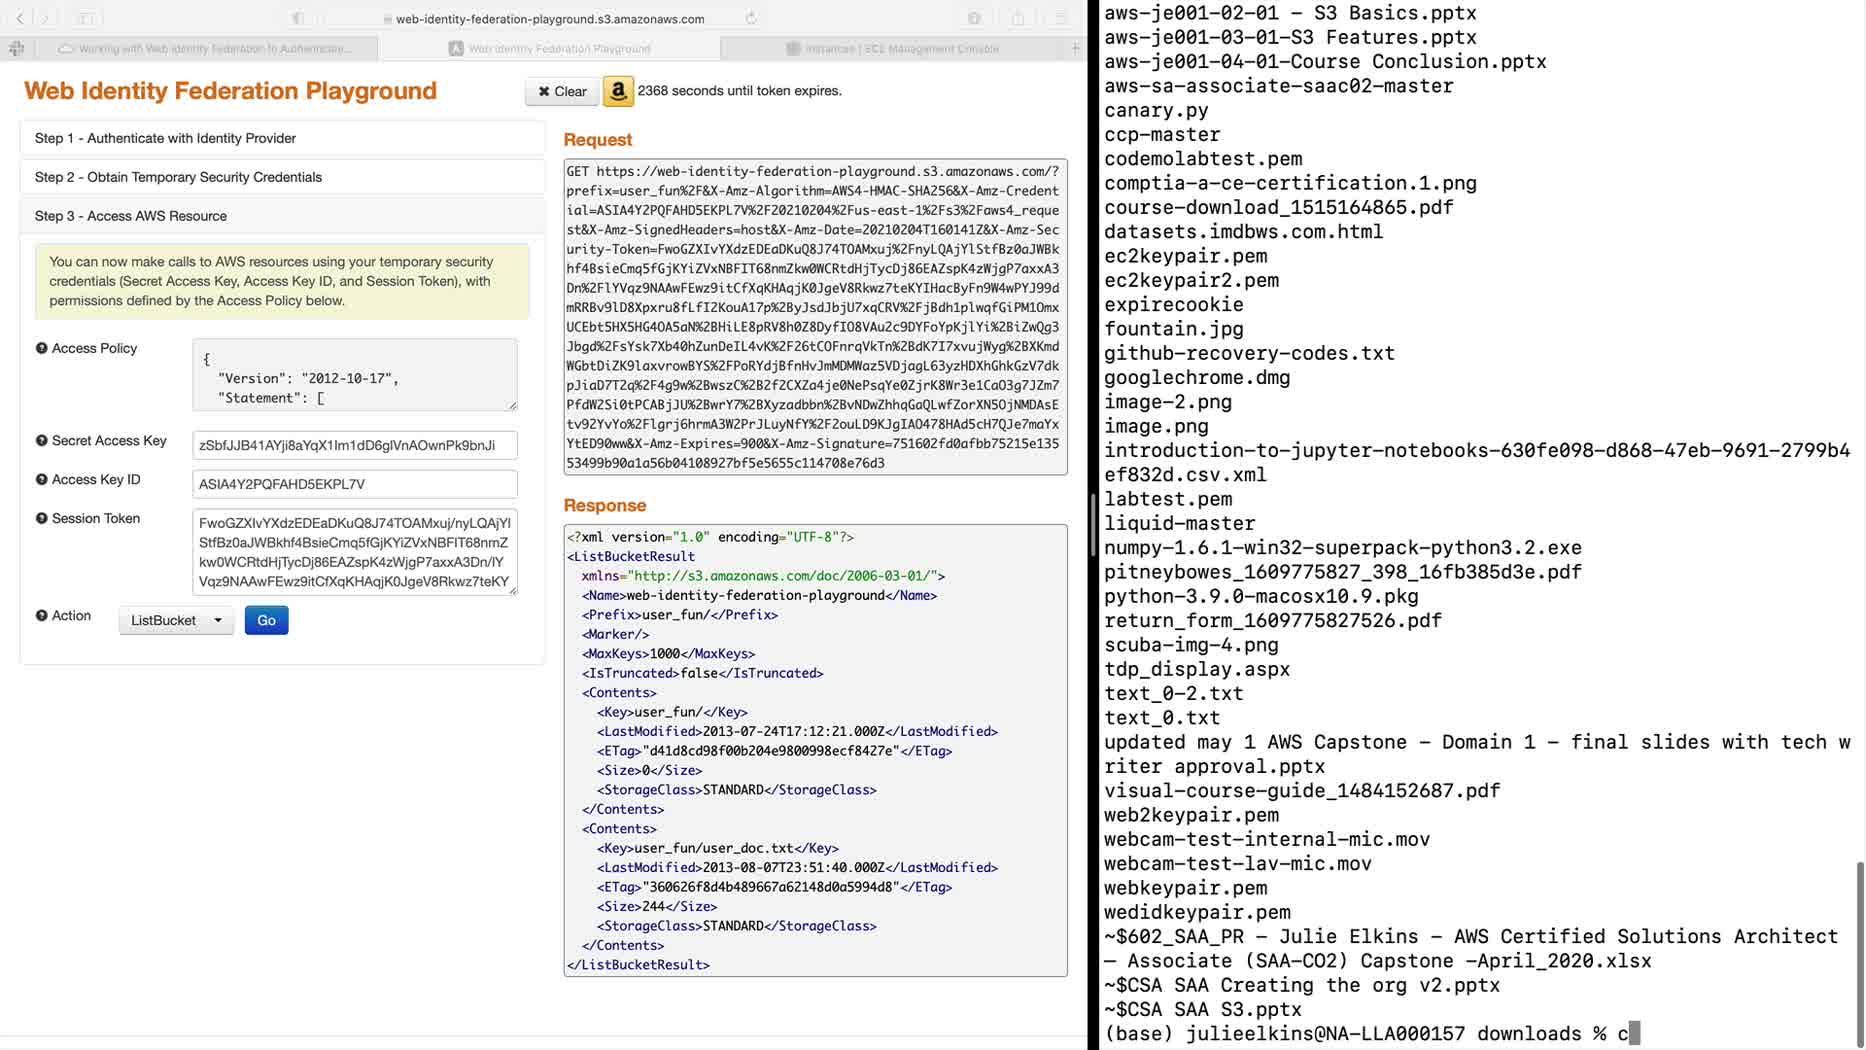Click the Response section heading
The width and height of the screenshot is (1866, 1050).
tap(605, 506)
